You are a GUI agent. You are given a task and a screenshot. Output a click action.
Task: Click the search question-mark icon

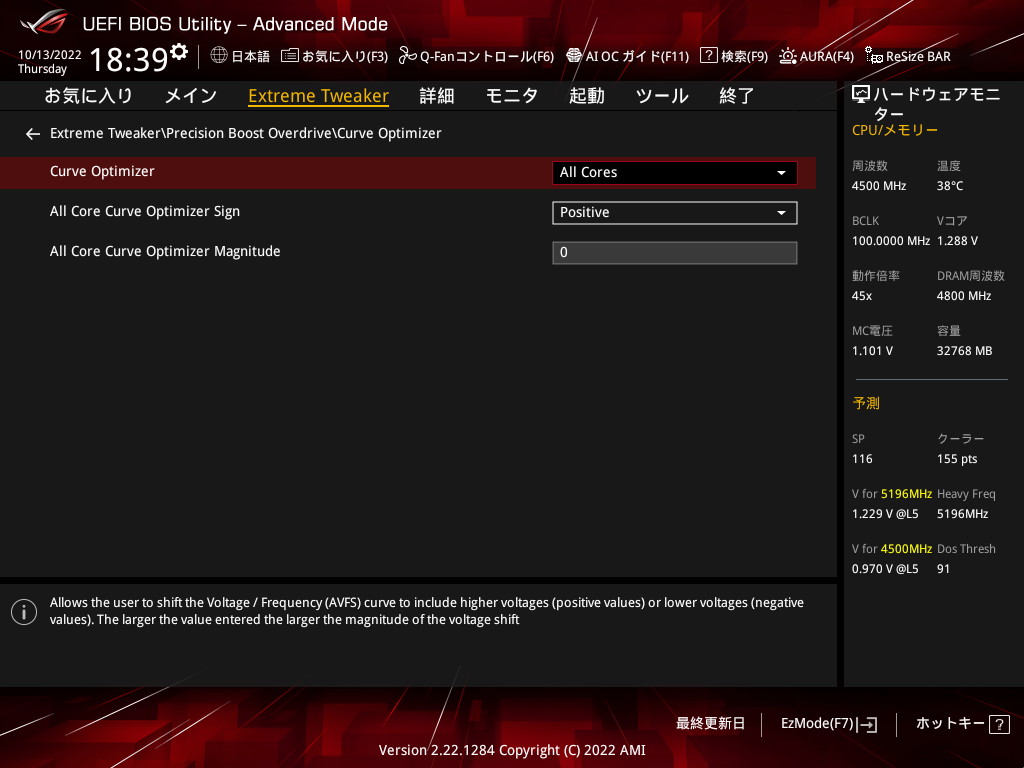tap(709, 56)
